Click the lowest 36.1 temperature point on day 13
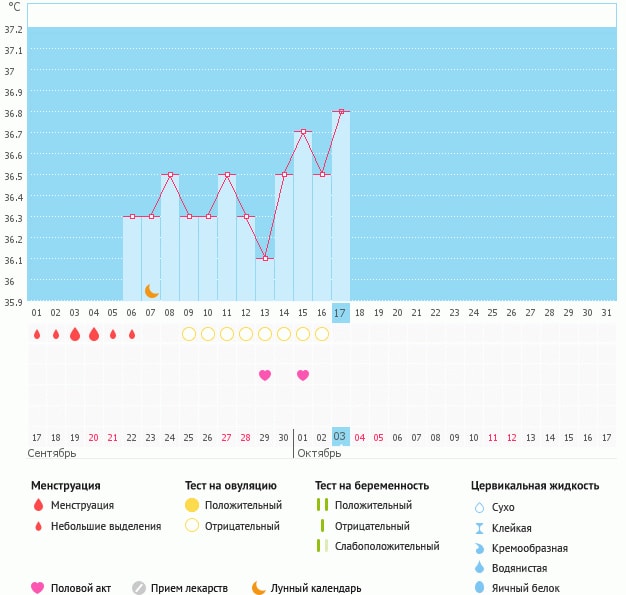The image size is (626, 595). coord(265,259)
